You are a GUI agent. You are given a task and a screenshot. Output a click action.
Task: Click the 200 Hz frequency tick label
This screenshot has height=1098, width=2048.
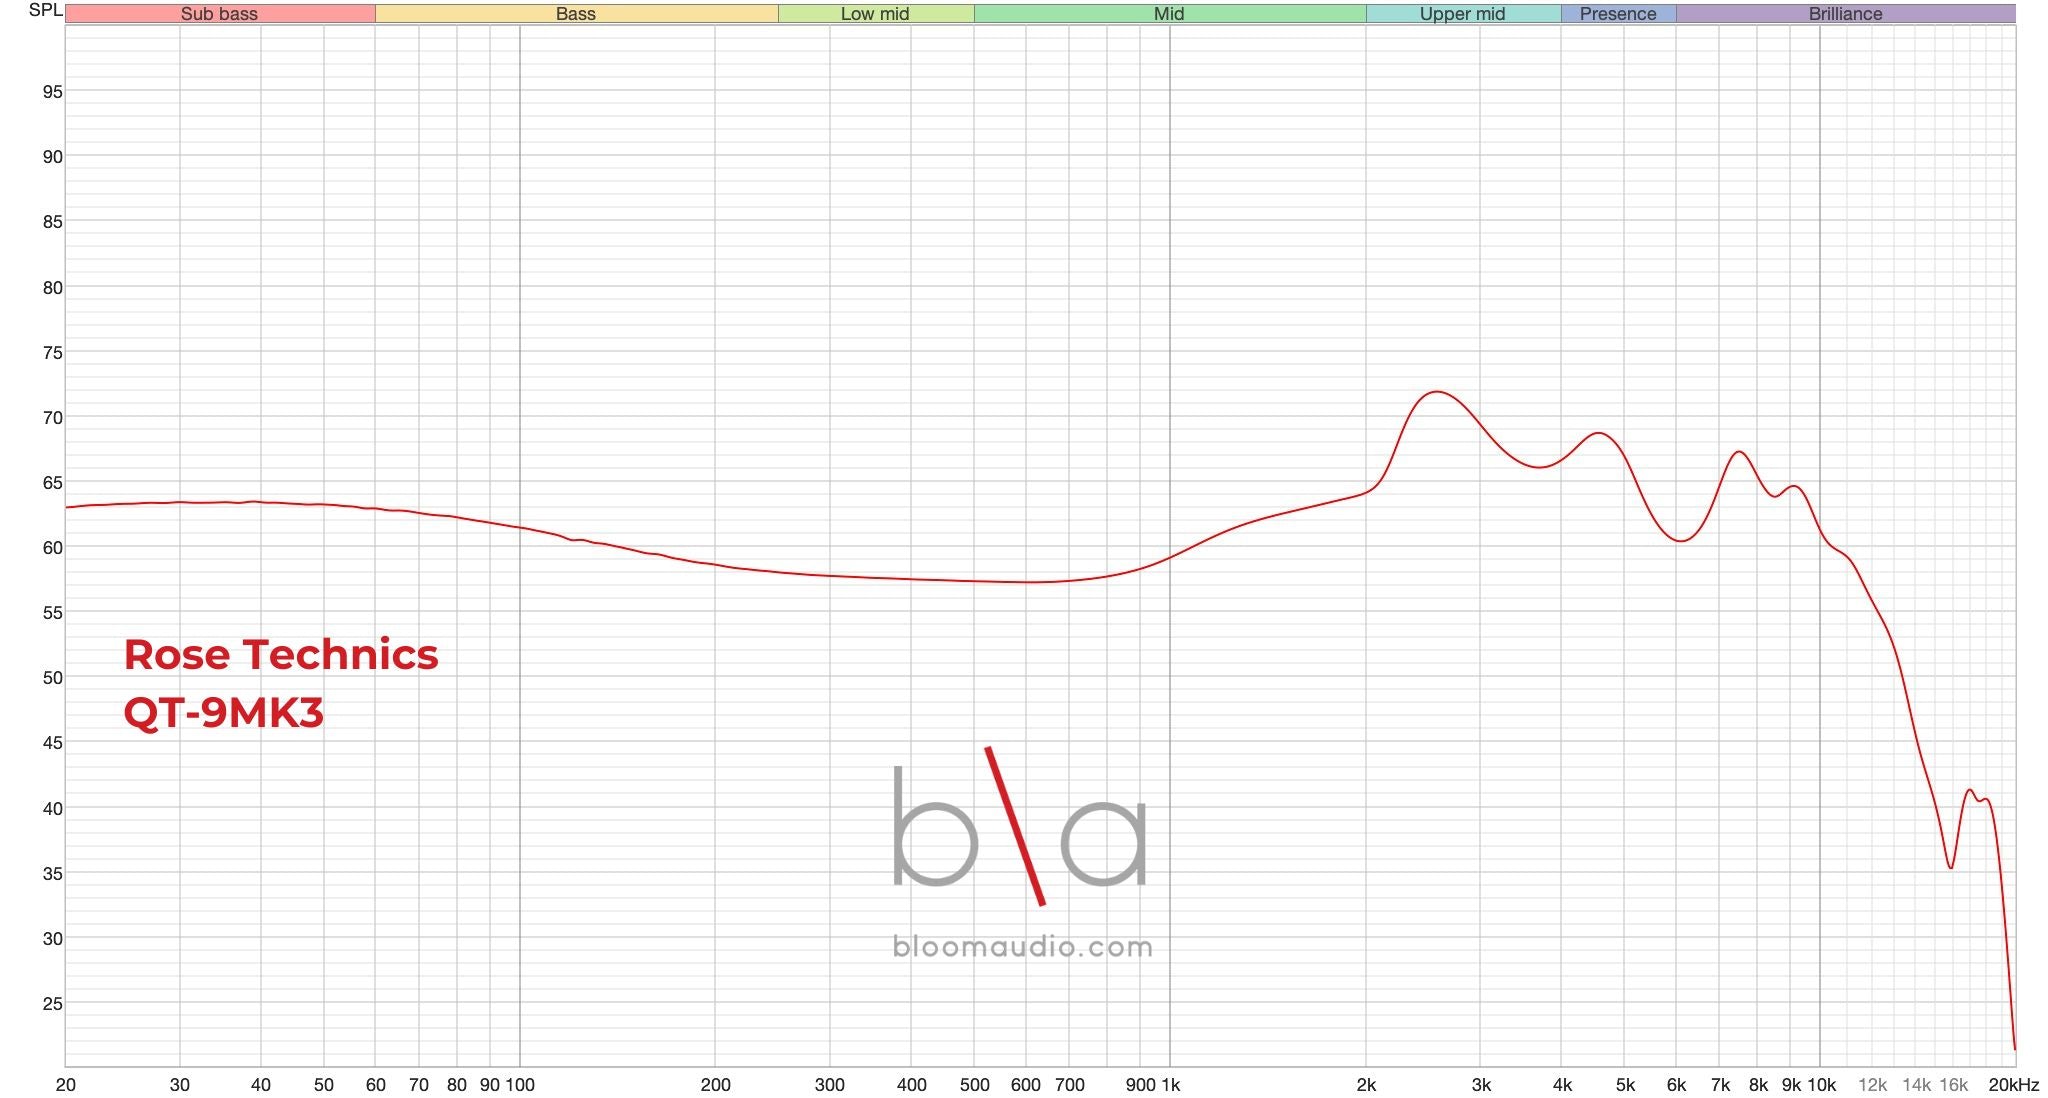(716, 1085)
